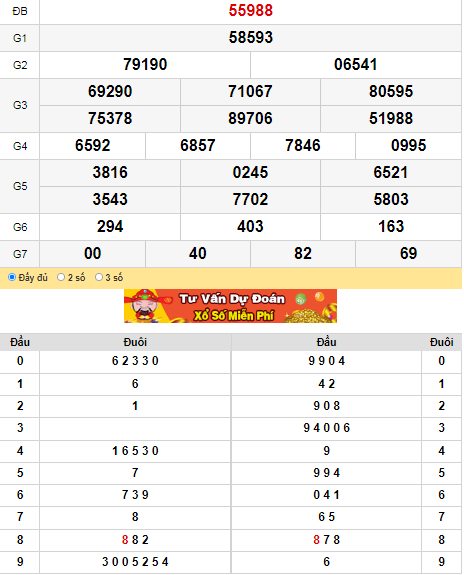The image size is (464, 575).
Task: Click the G1 prize number 58593
Action: click(251, 37)
